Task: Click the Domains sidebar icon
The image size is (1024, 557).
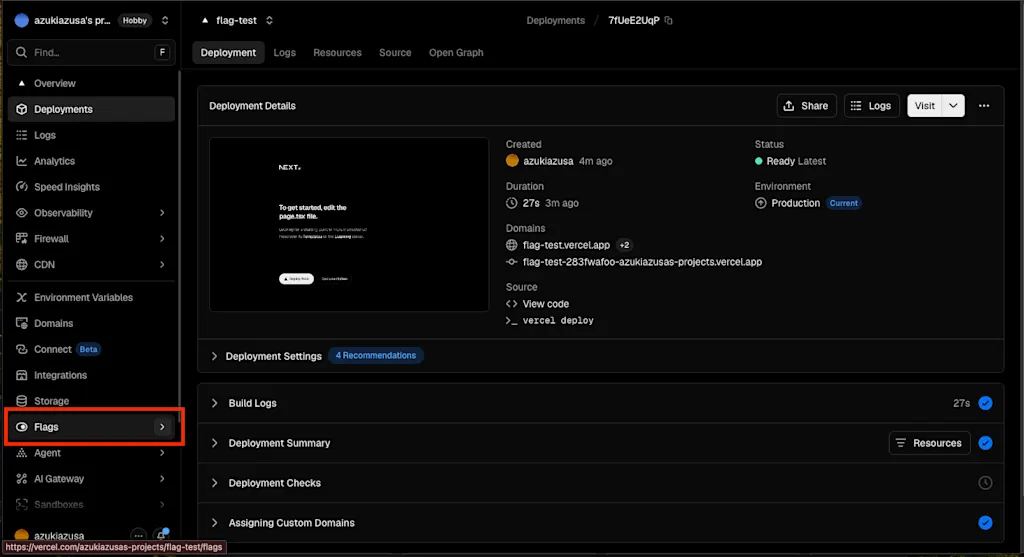Action: pos(22,323)
